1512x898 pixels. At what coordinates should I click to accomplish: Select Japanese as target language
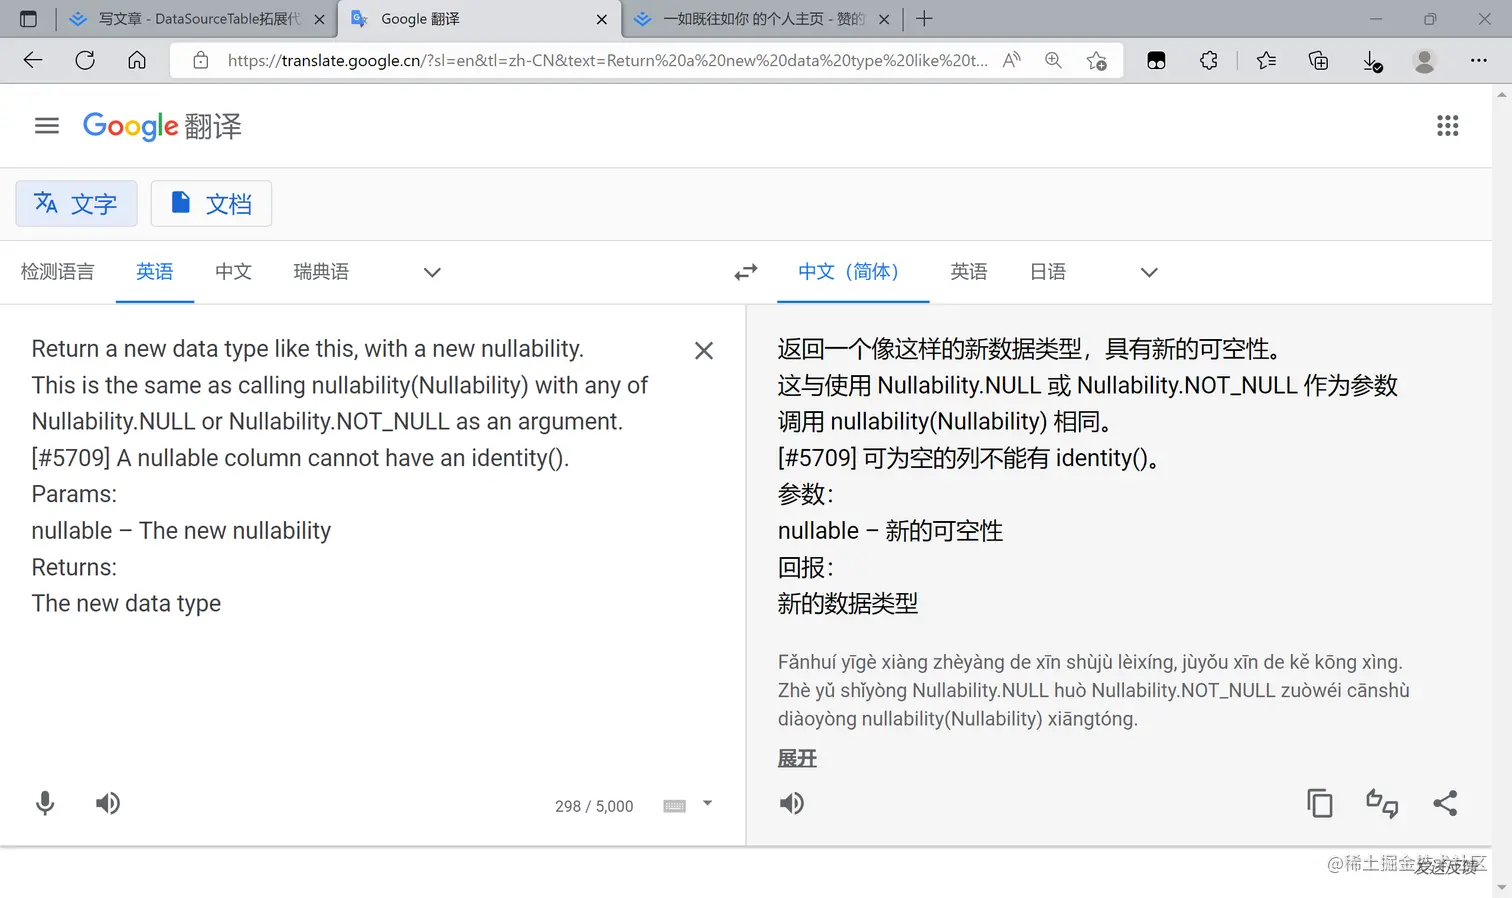coord(1048,272)
